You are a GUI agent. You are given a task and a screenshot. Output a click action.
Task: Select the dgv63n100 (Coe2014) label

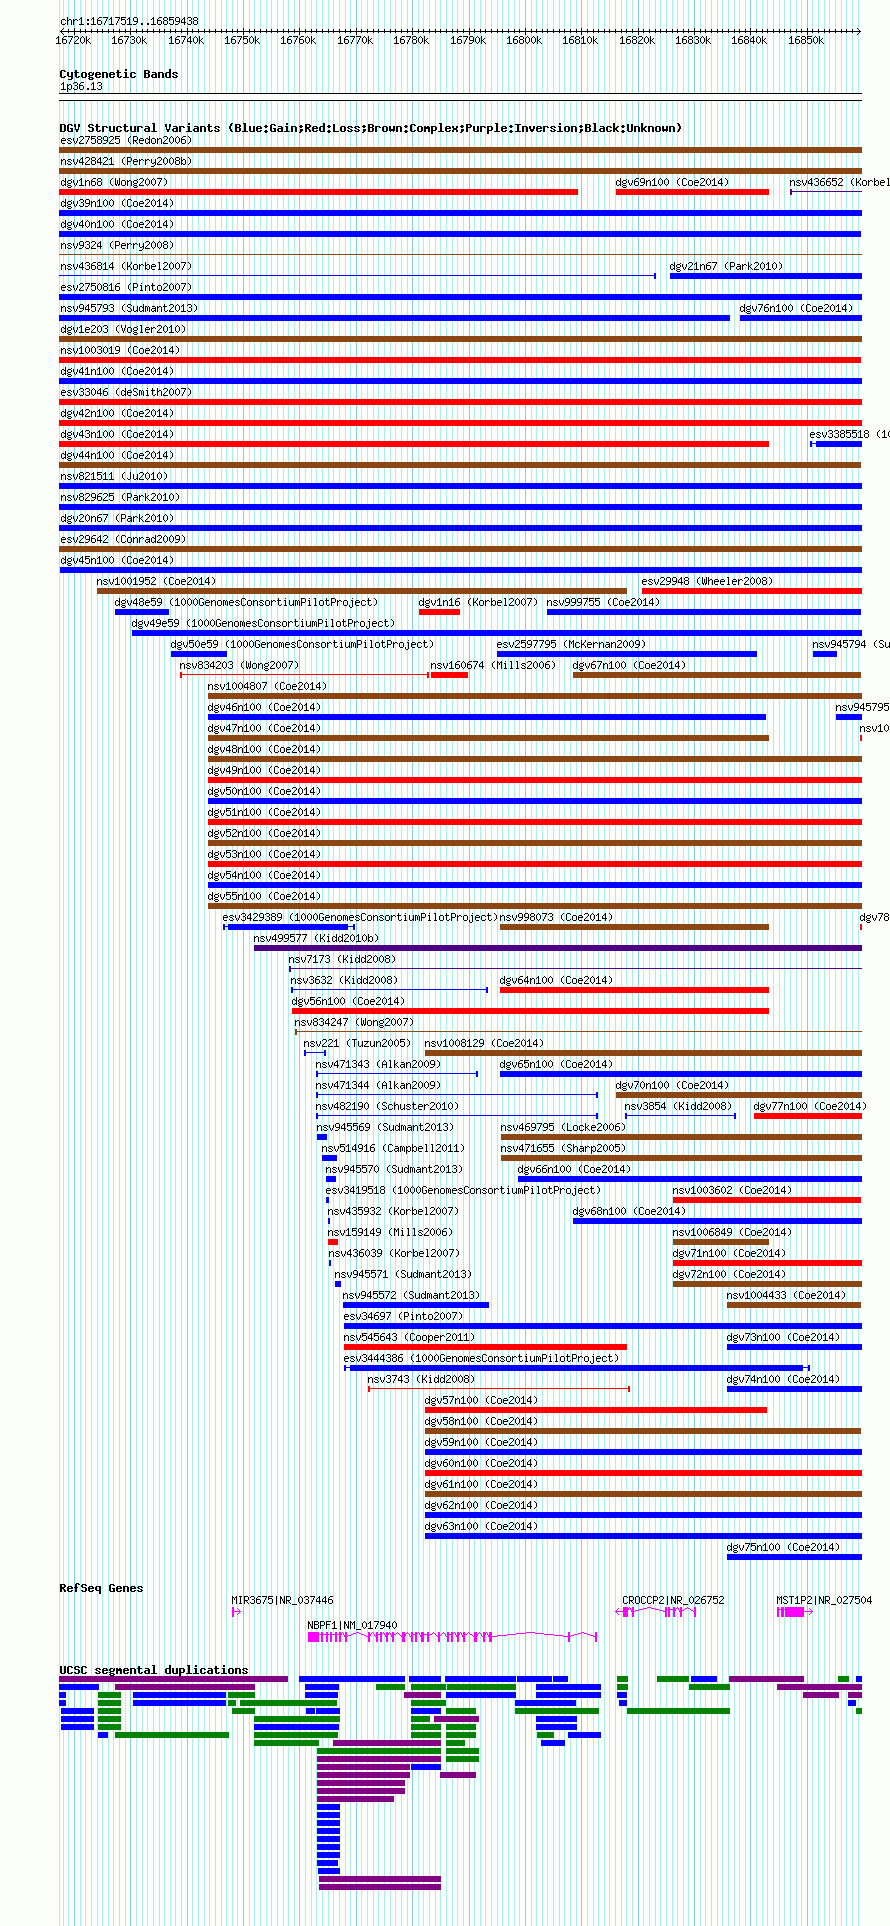[481, 1526]
